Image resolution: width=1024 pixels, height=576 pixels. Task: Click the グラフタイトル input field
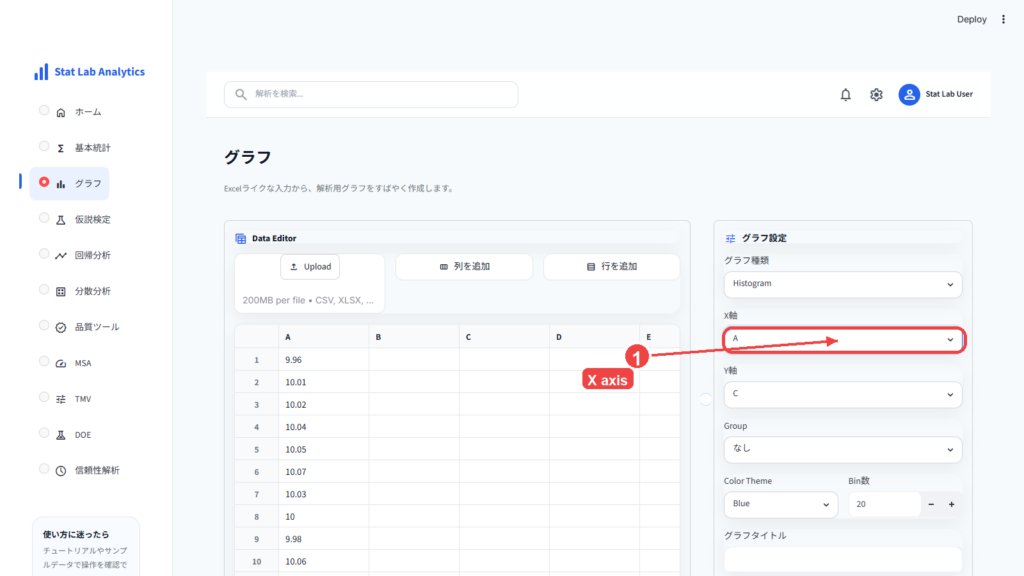[842, 560]
